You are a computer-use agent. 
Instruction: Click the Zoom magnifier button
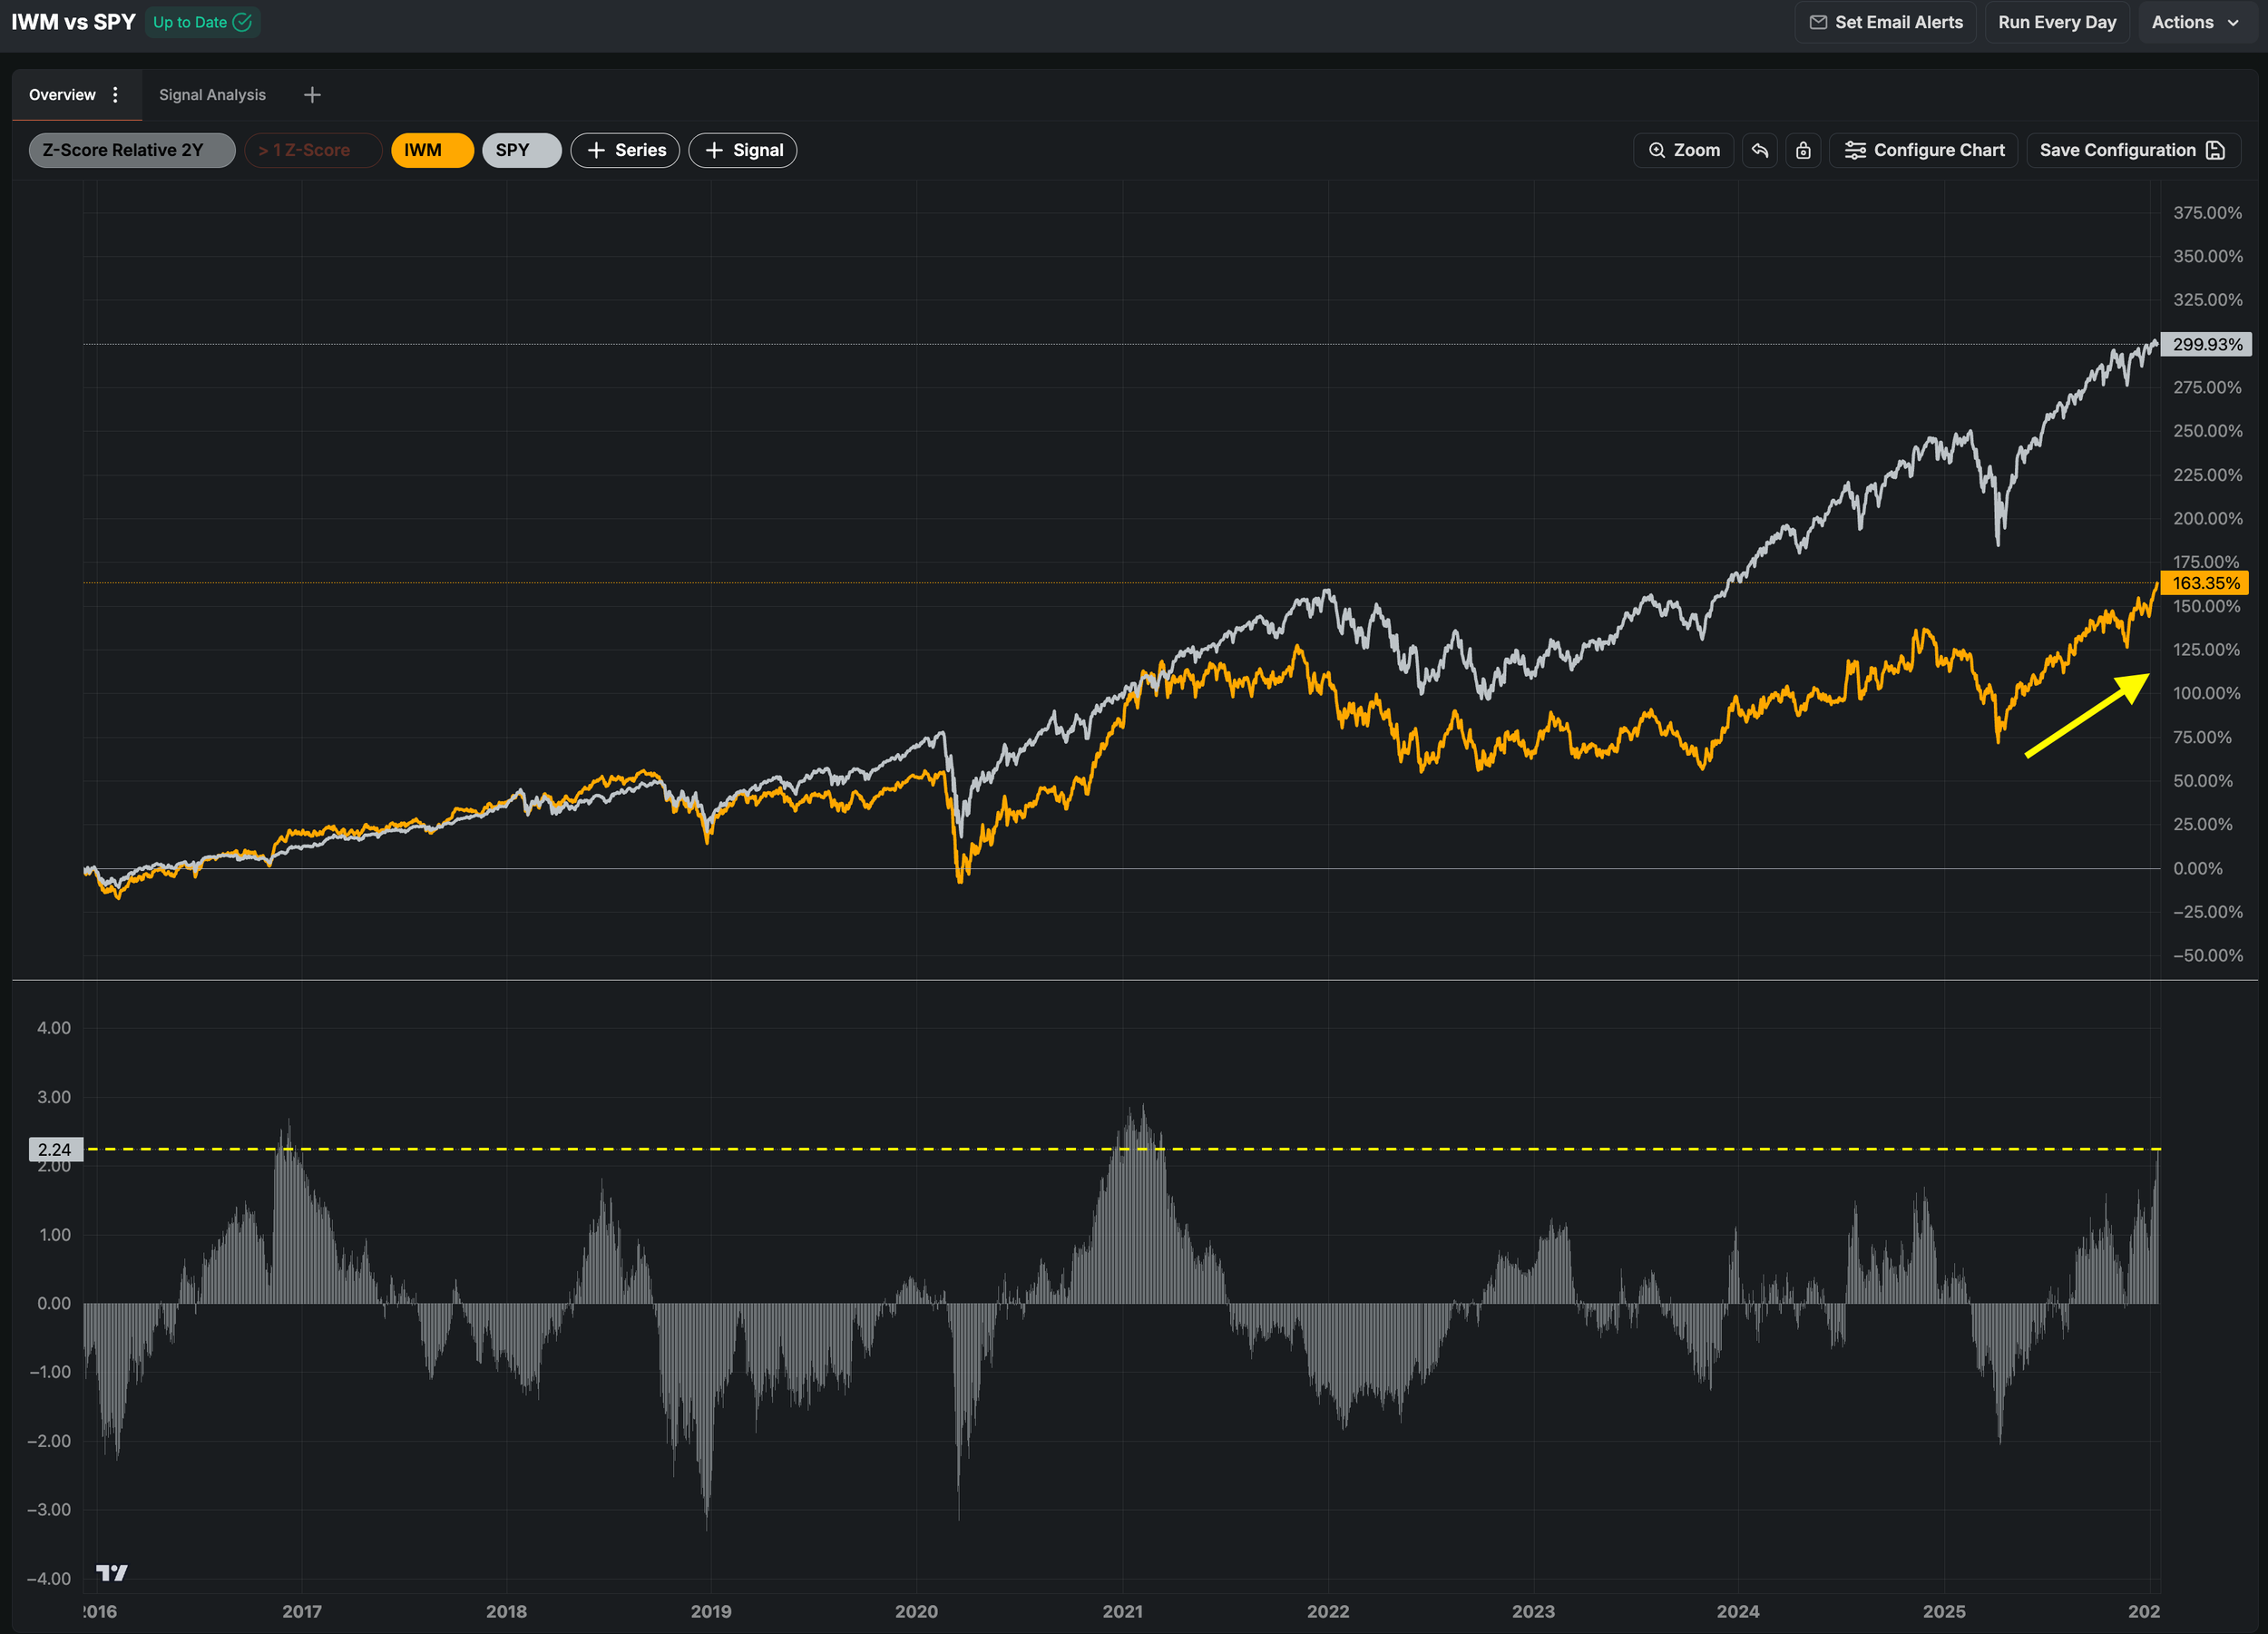1683,150
